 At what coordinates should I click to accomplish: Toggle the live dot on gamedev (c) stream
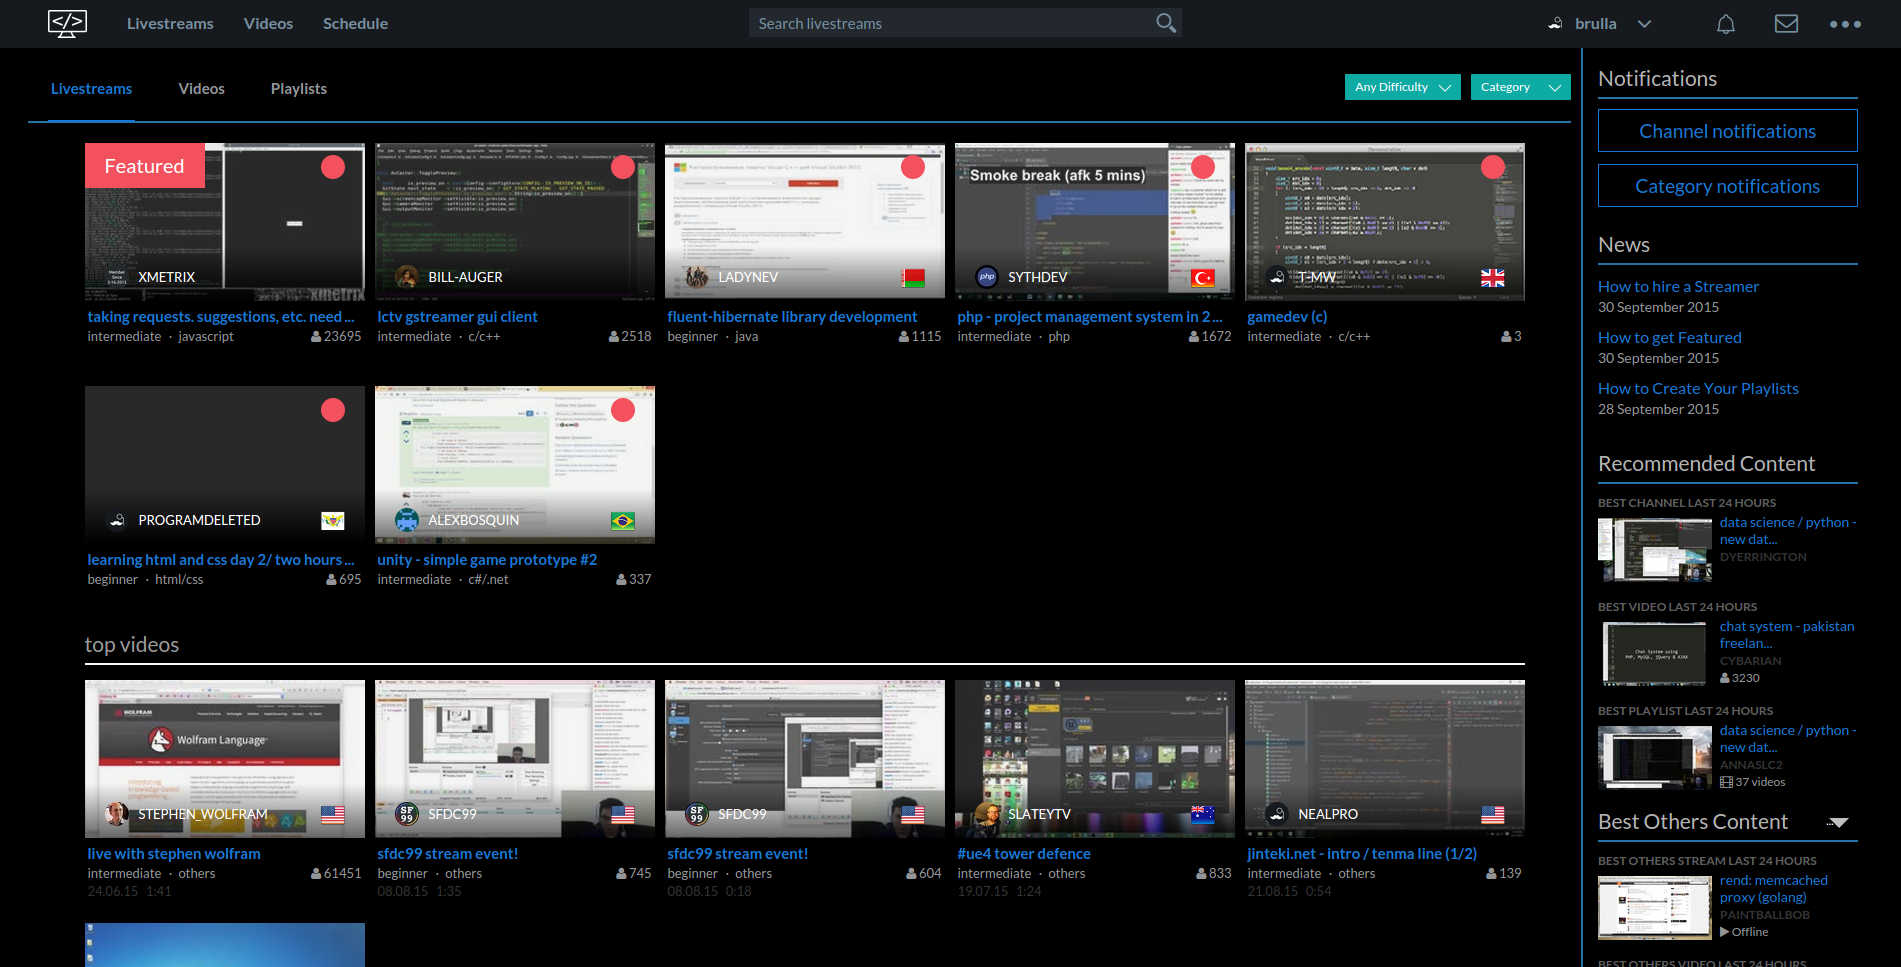tap(1494, 167)
